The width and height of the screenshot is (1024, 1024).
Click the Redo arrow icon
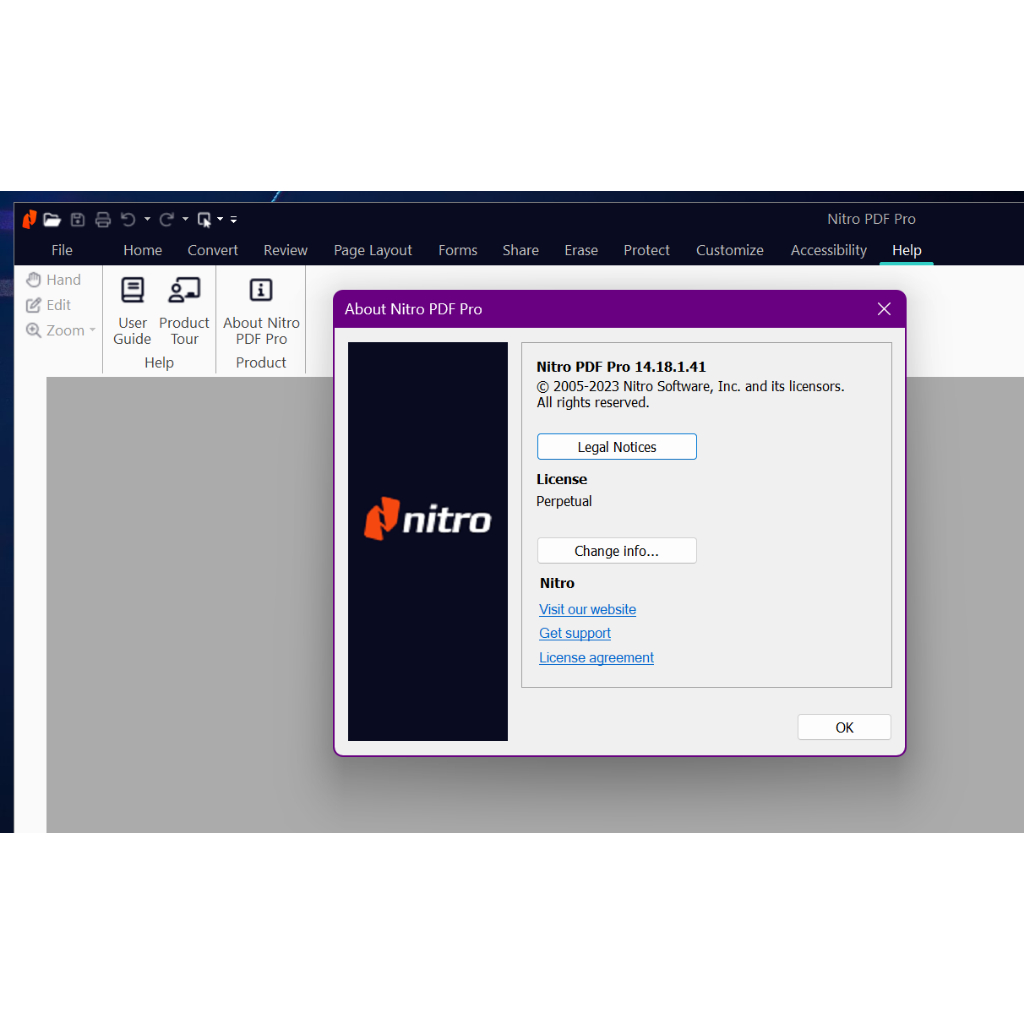(x=166, y=219)
